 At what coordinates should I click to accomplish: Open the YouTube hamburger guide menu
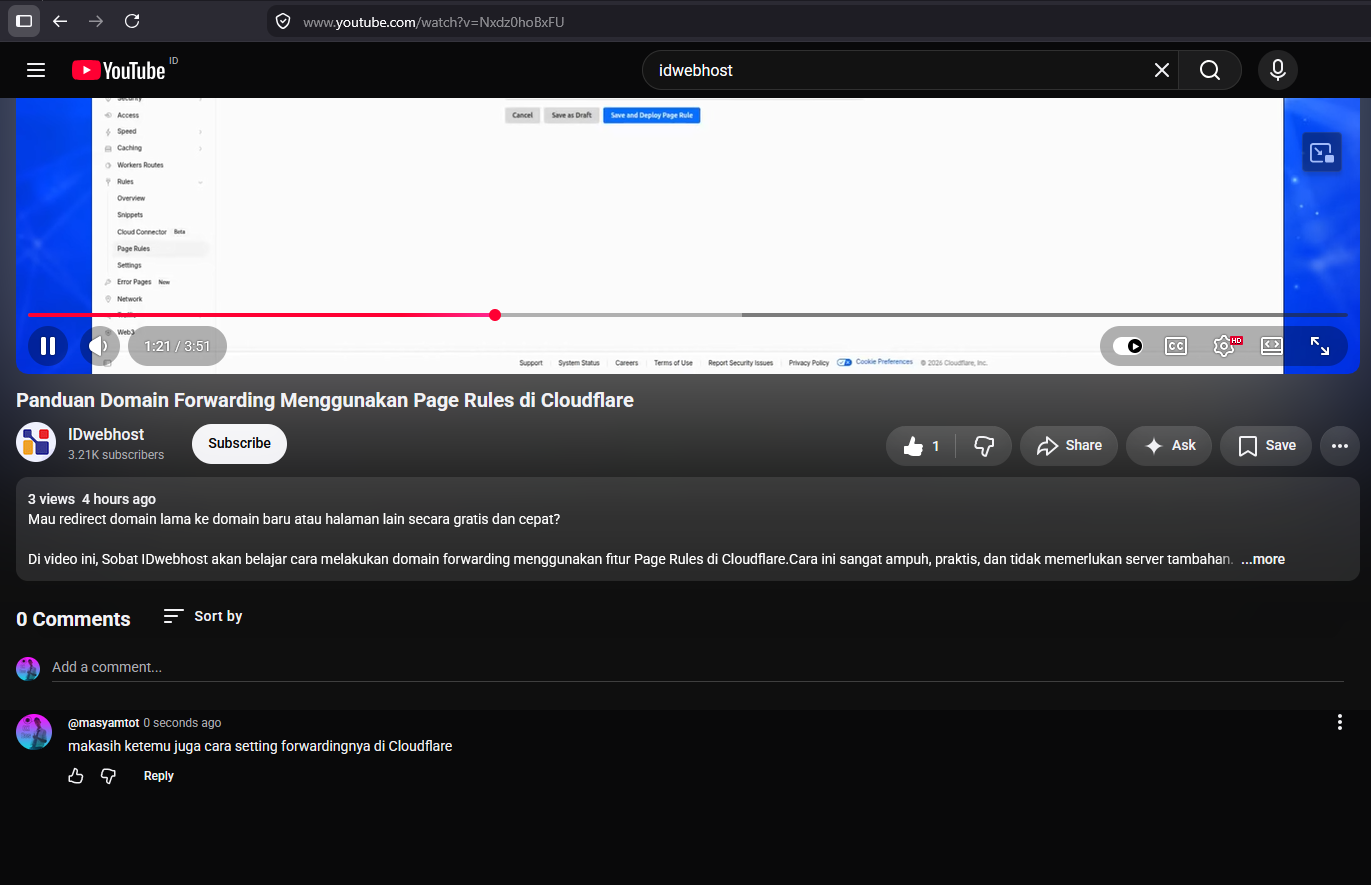tap(36, 70)
